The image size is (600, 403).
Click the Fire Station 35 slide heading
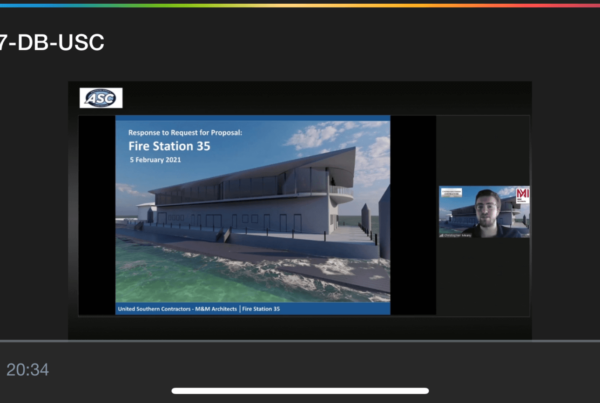[160, 147]
